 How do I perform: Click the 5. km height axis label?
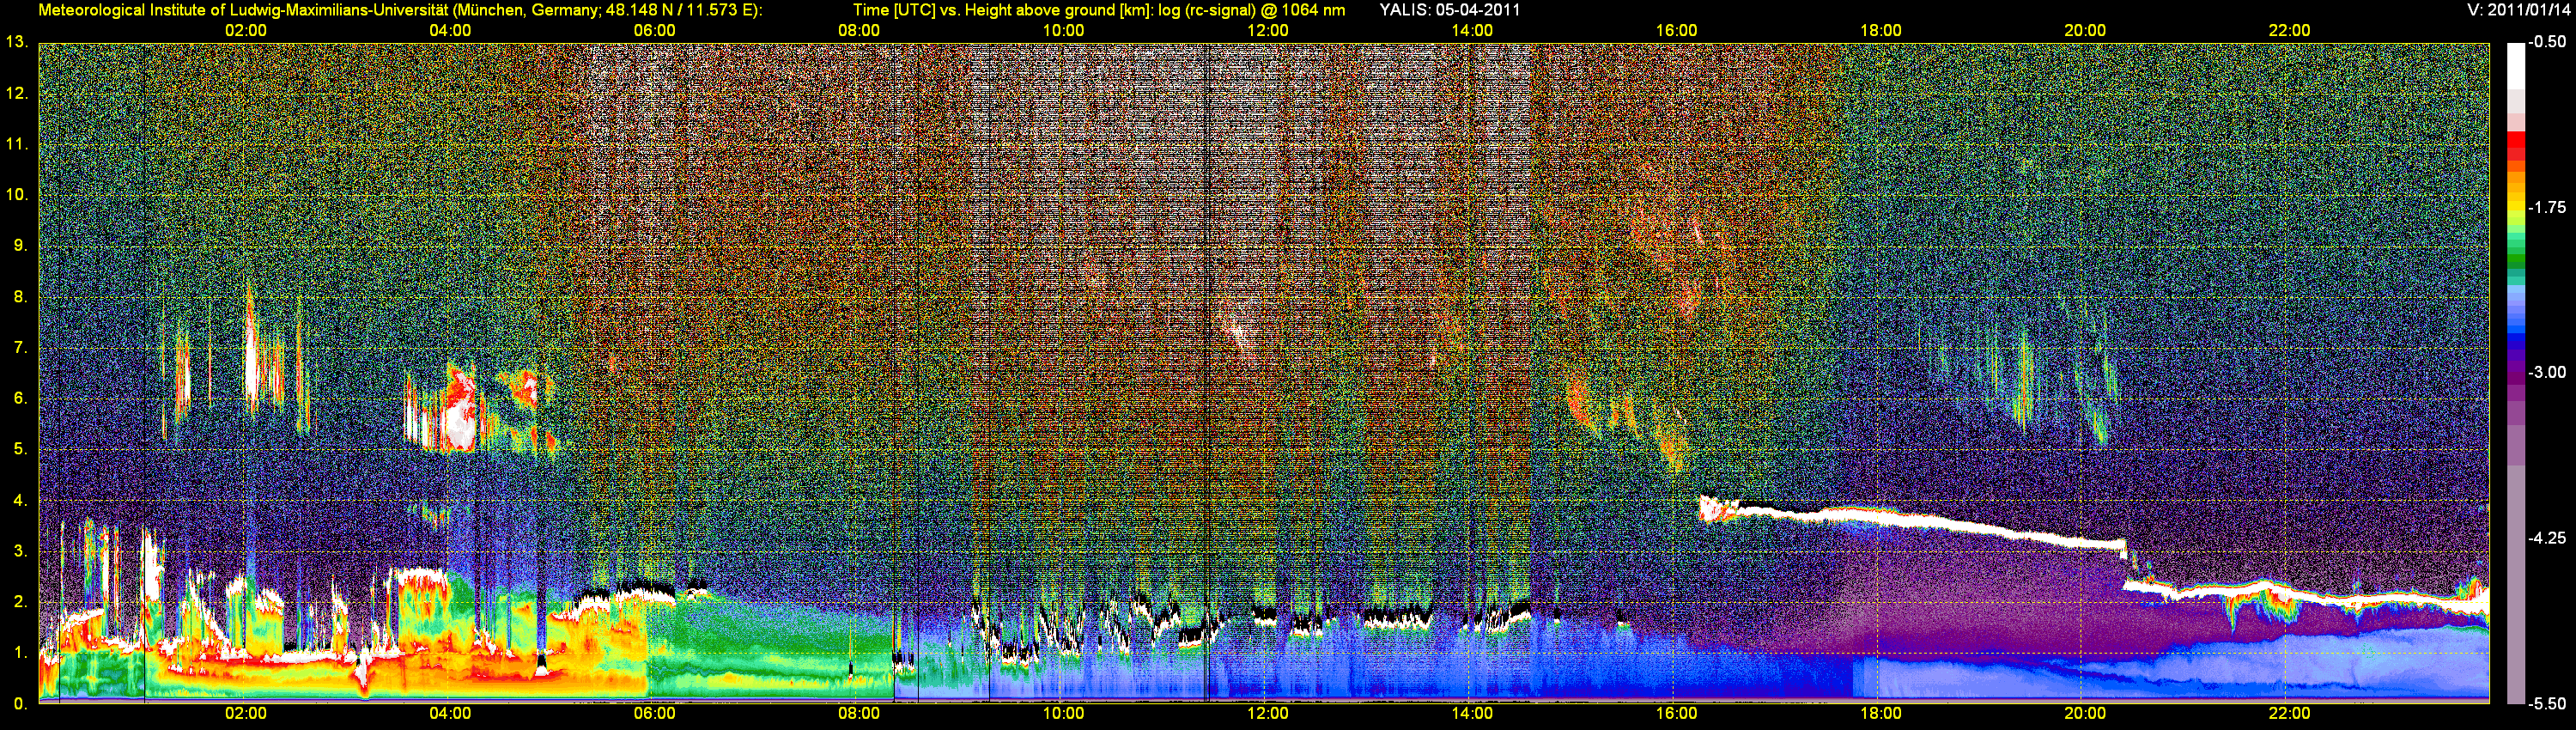pos(20,449)
